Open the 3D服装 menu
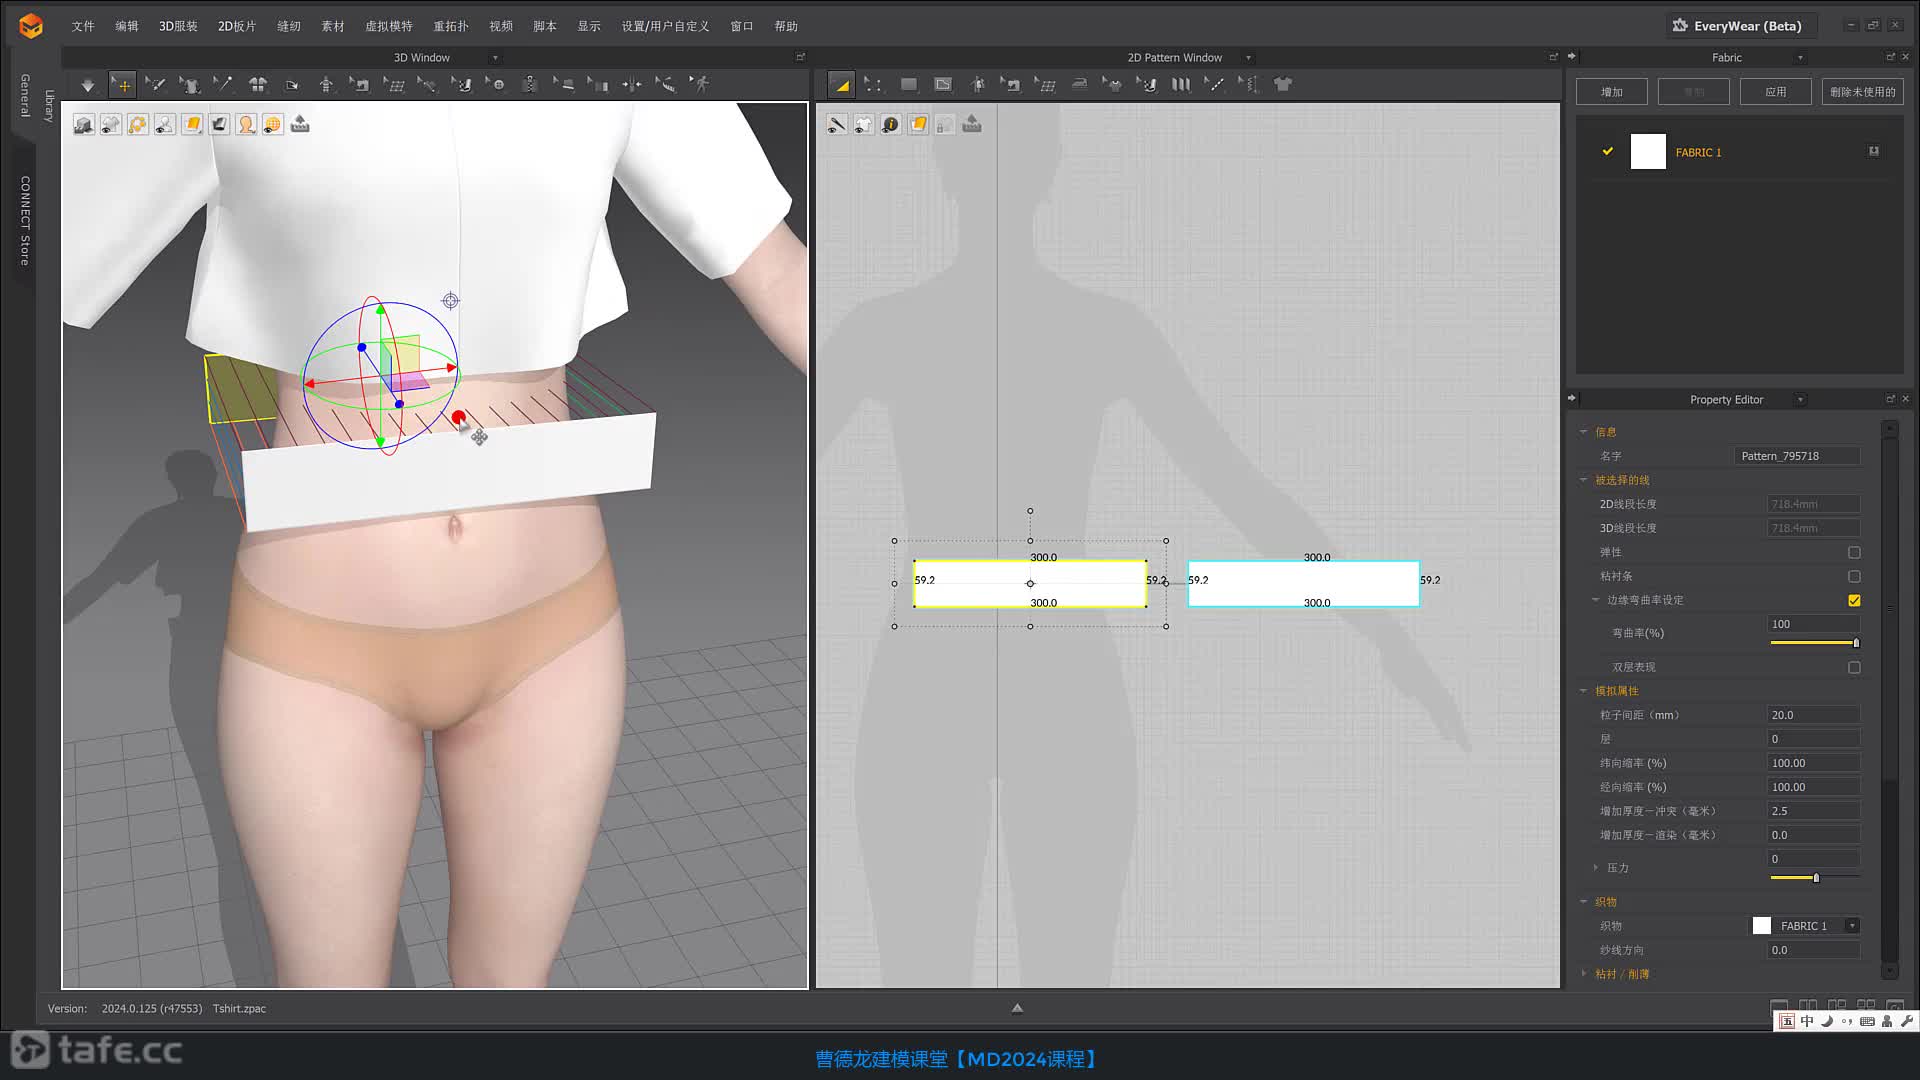1920x1080 pixels. point(178,26)
